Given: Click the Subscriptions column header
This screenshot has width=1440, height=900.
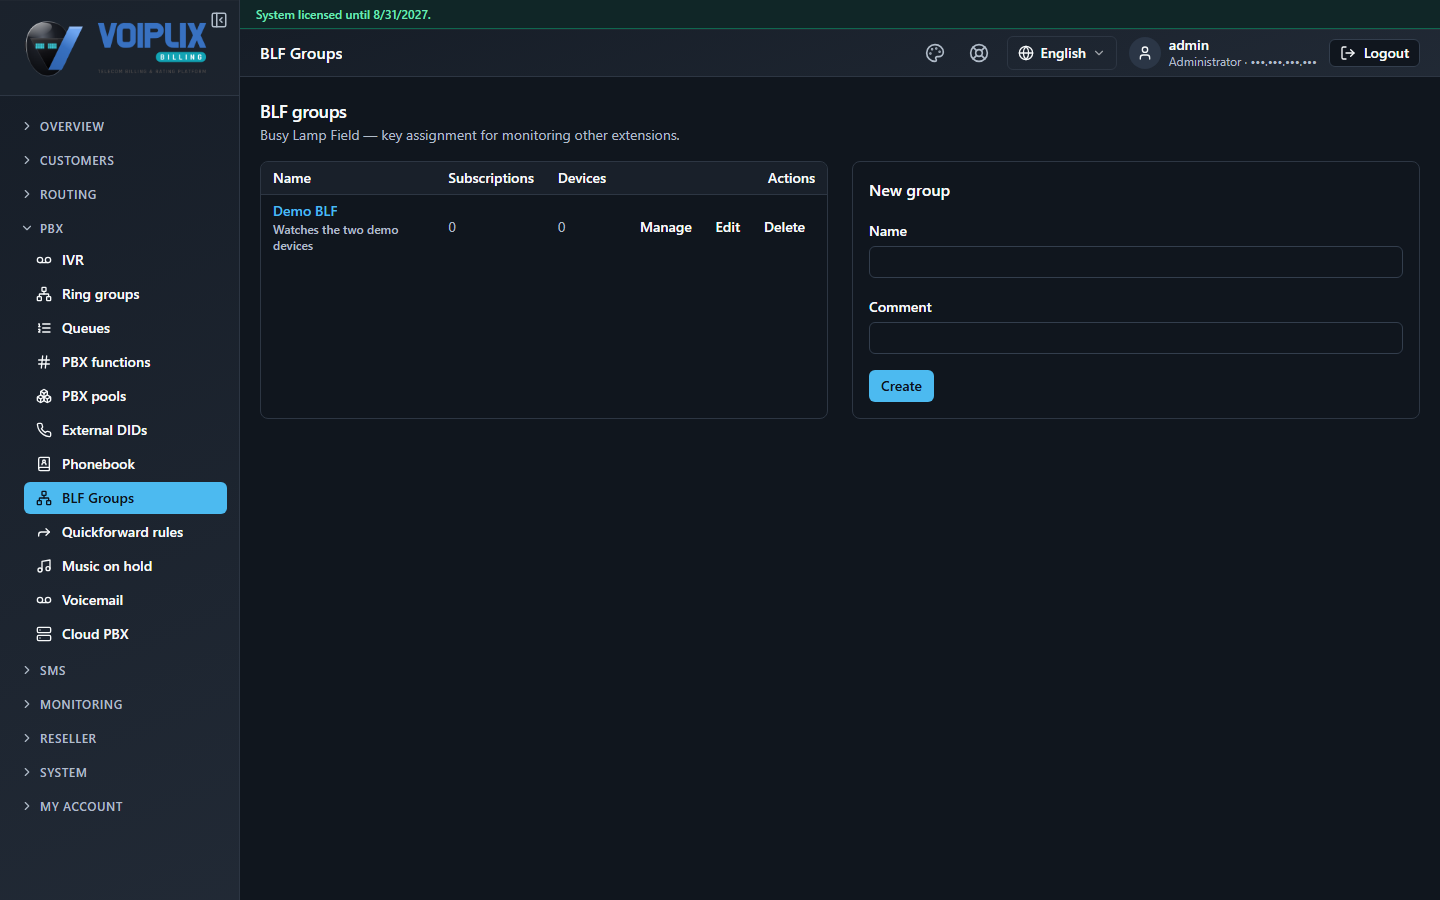Looking at the screenshot, I should [491, 178].
